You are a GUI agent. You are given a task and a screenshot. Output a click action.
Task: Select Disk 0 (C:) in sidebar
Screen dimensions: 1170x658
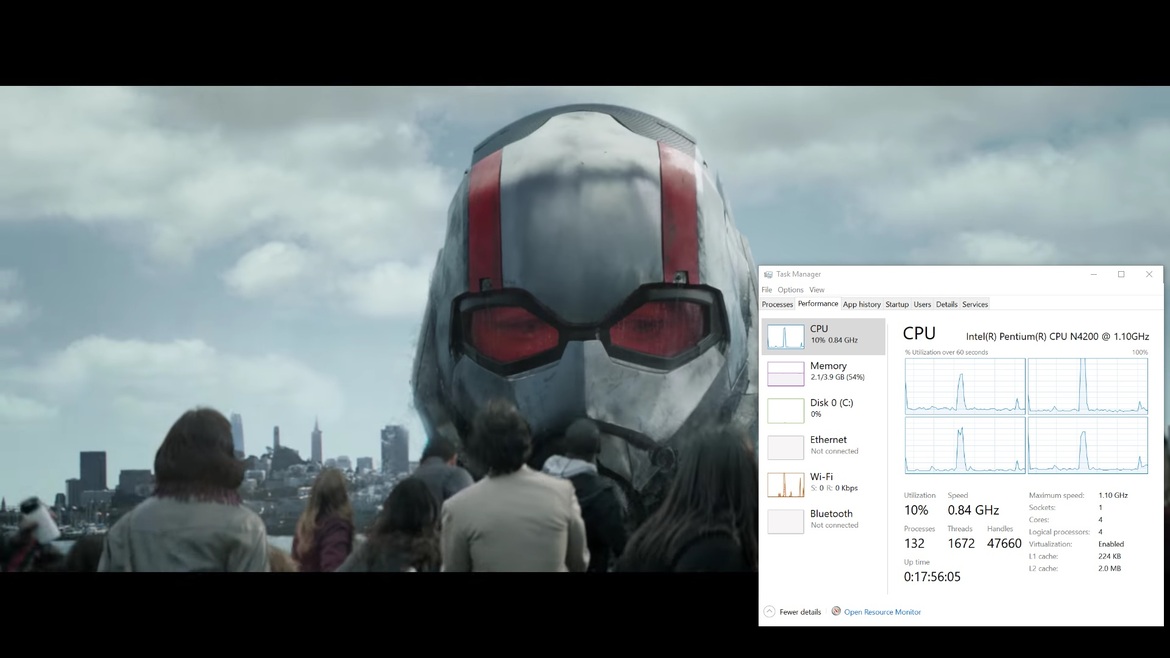823,409
